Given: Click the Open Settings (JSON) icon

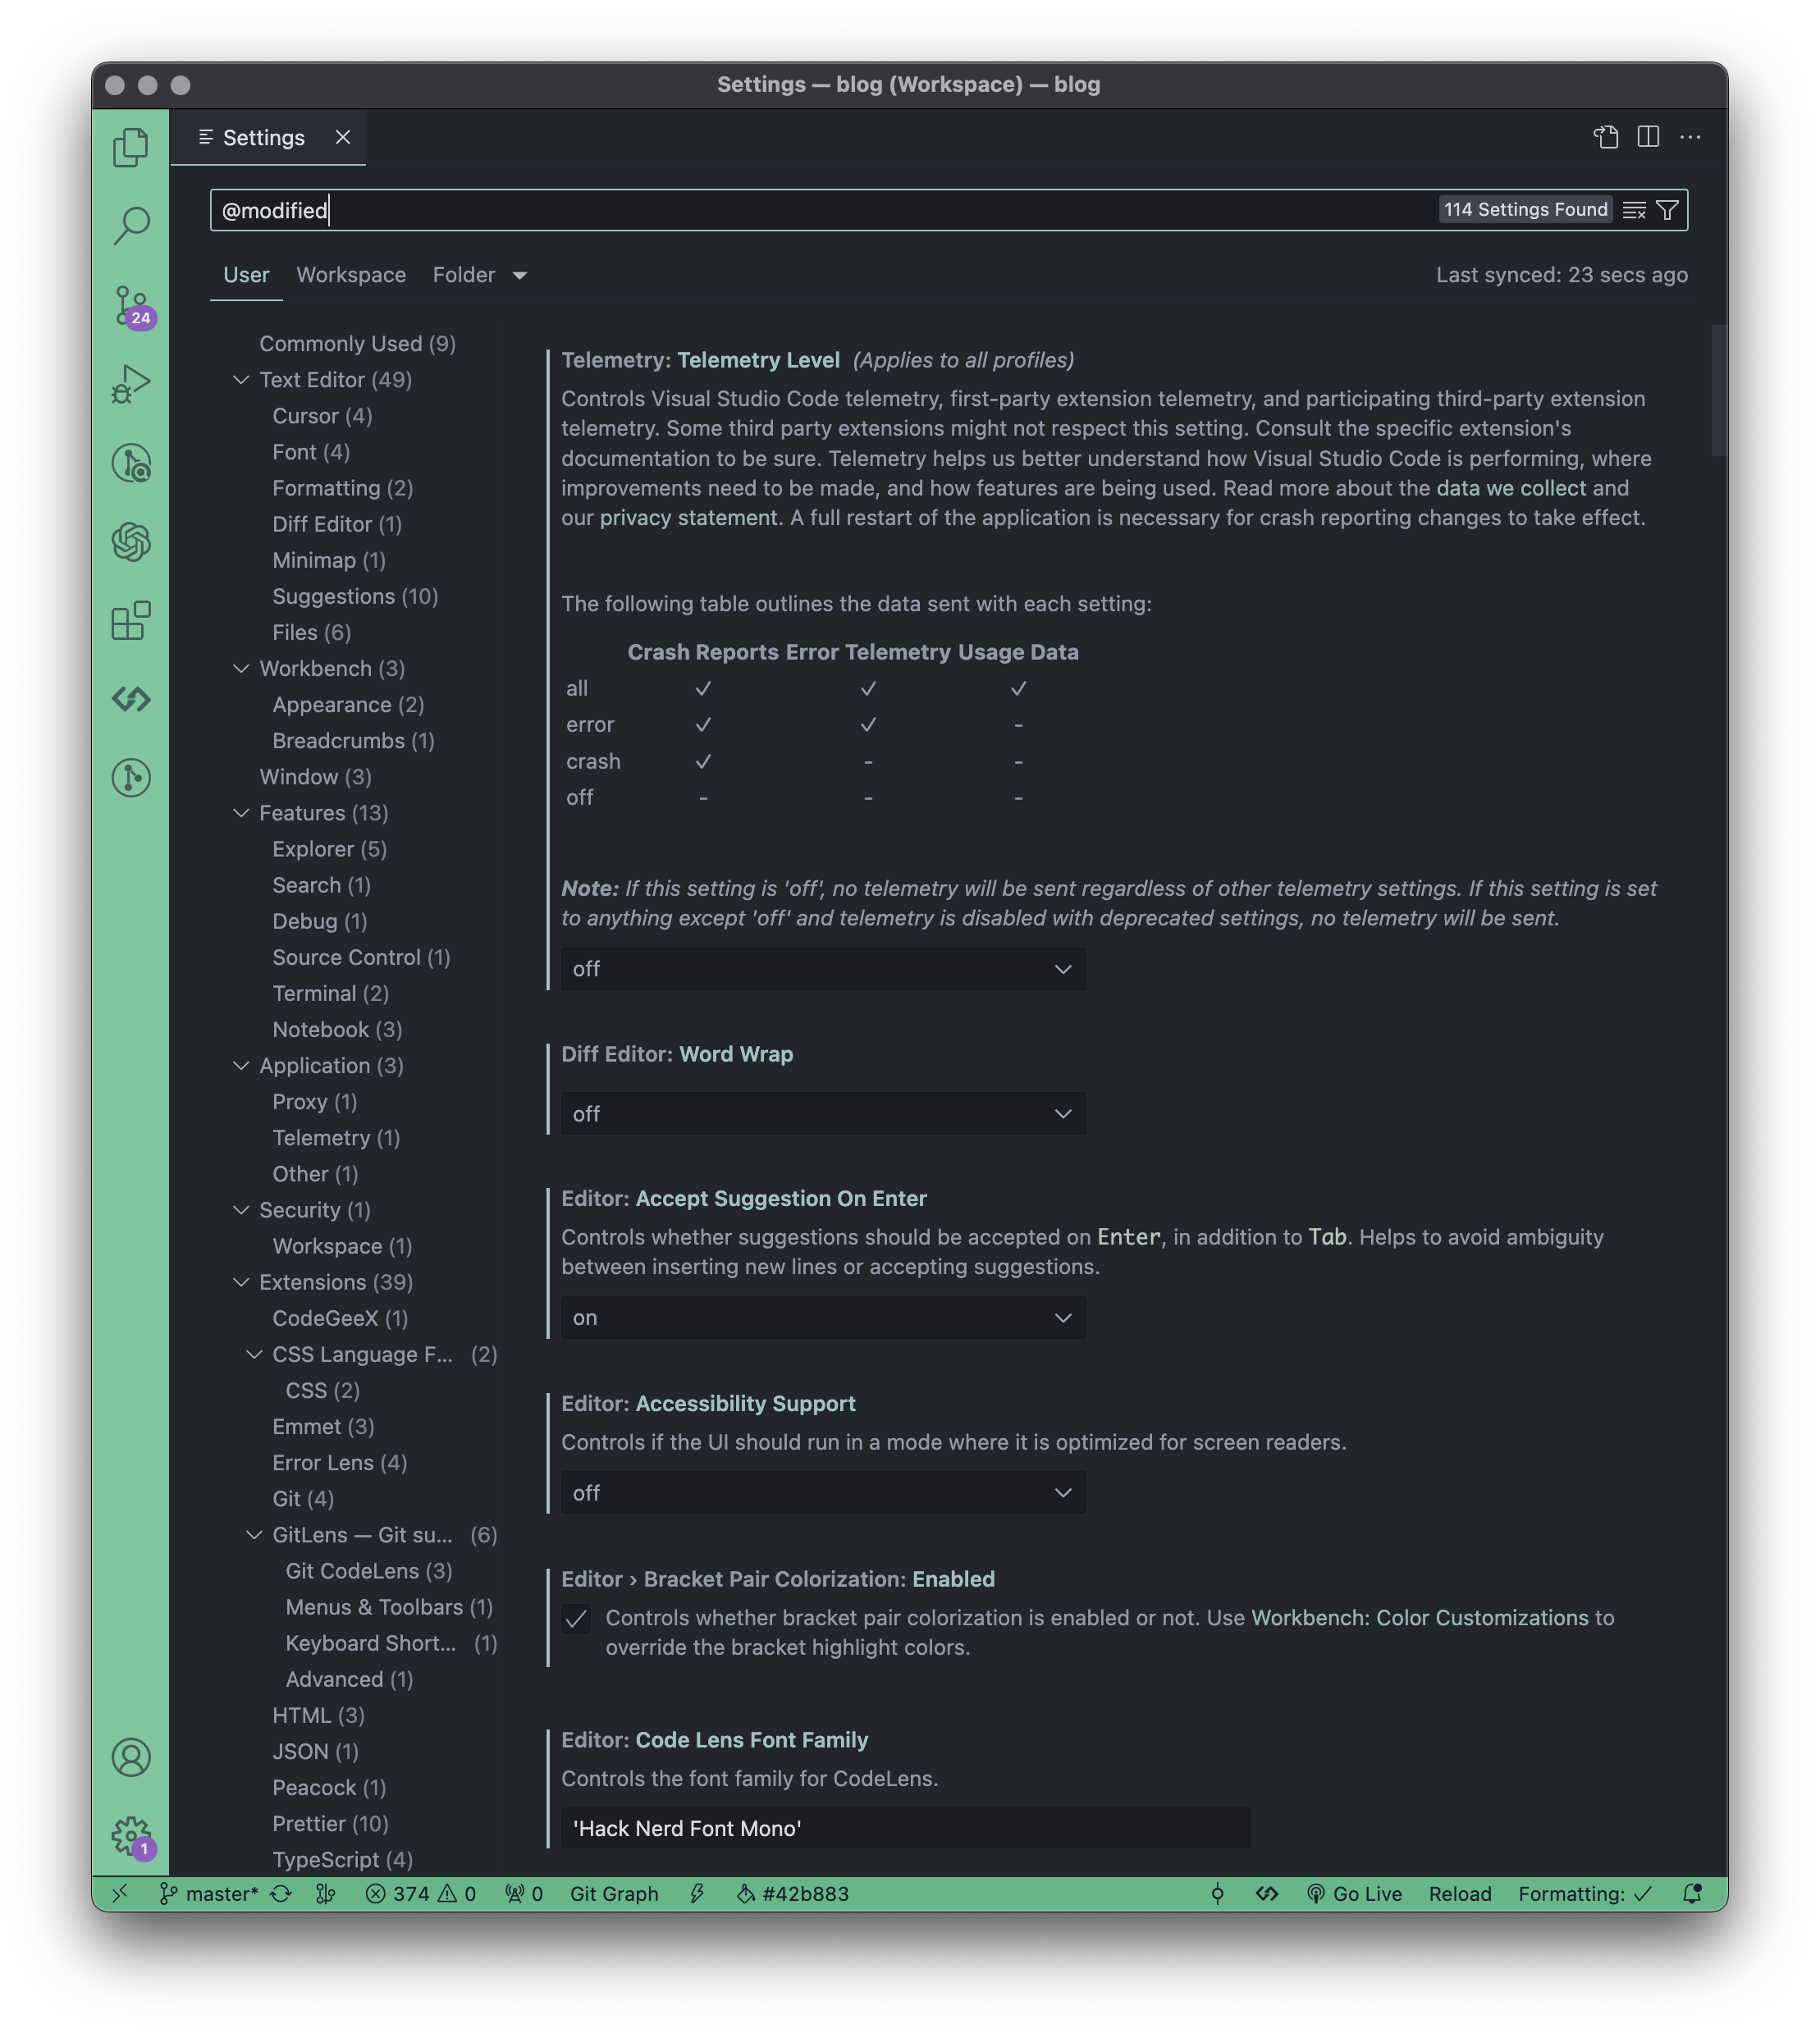Looking at the screenshot, I should click(1606, 137).
